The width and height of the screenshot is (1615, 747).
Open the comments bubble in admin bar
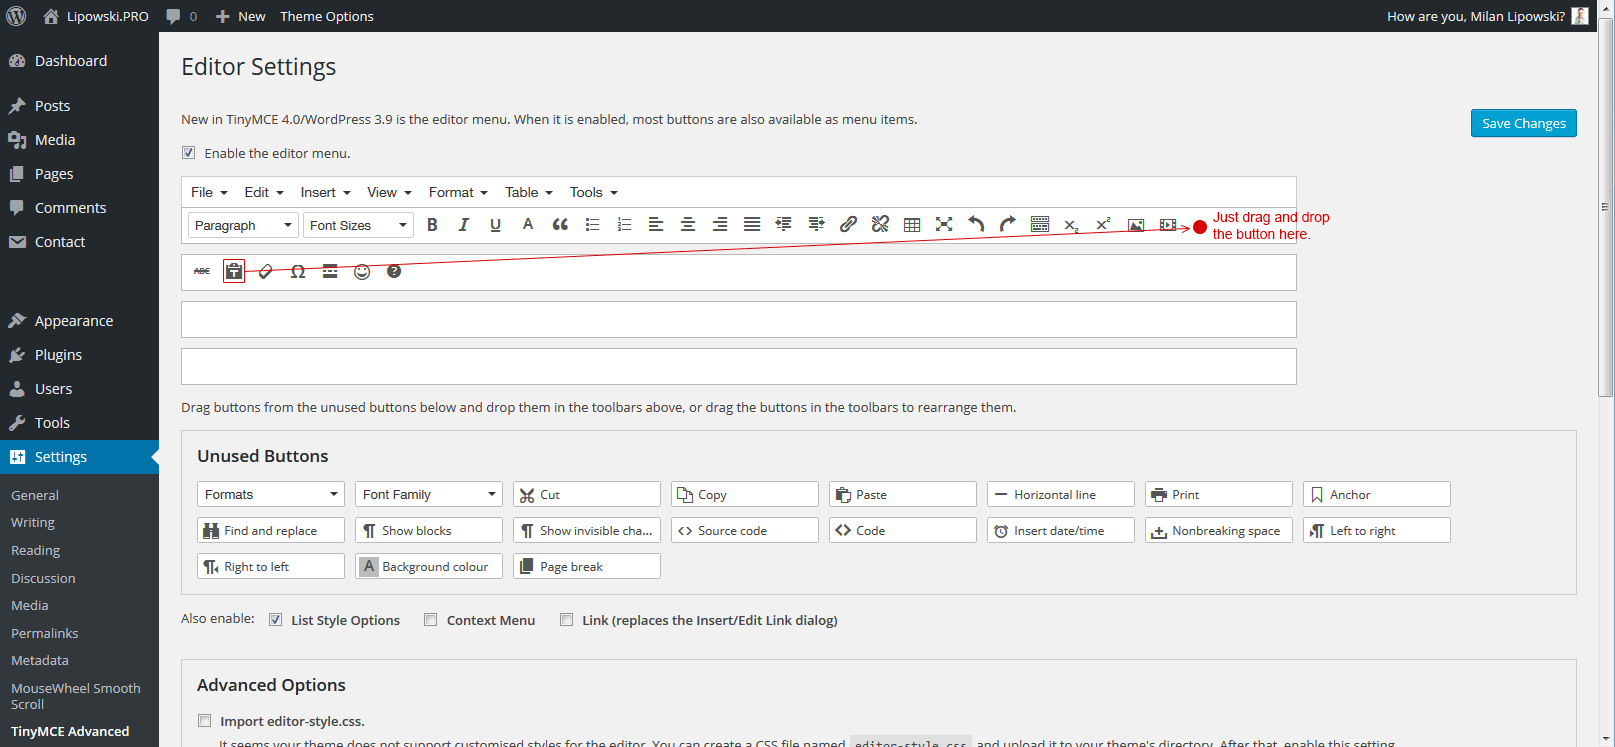181,16
